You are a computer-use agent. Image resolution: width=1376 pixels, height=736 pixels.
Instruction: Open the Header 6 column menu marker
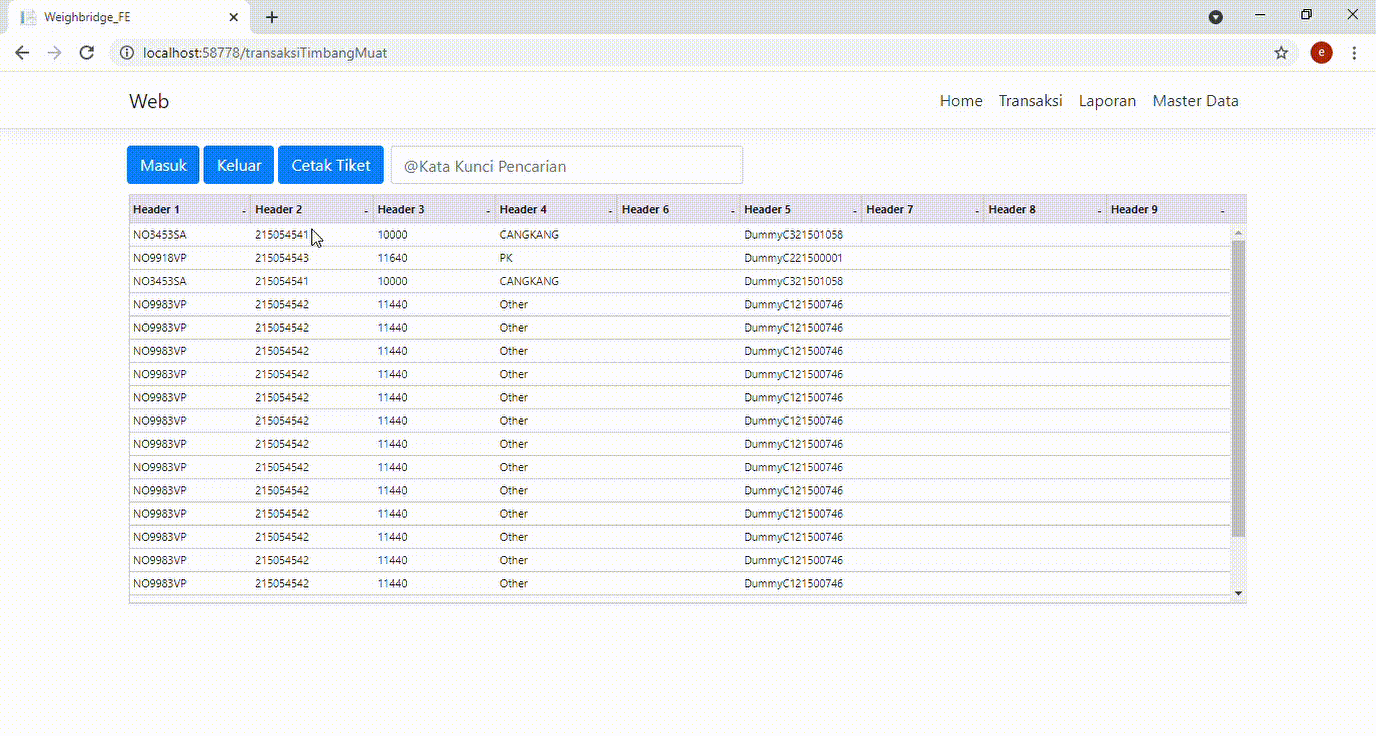(x=733, y=211)
